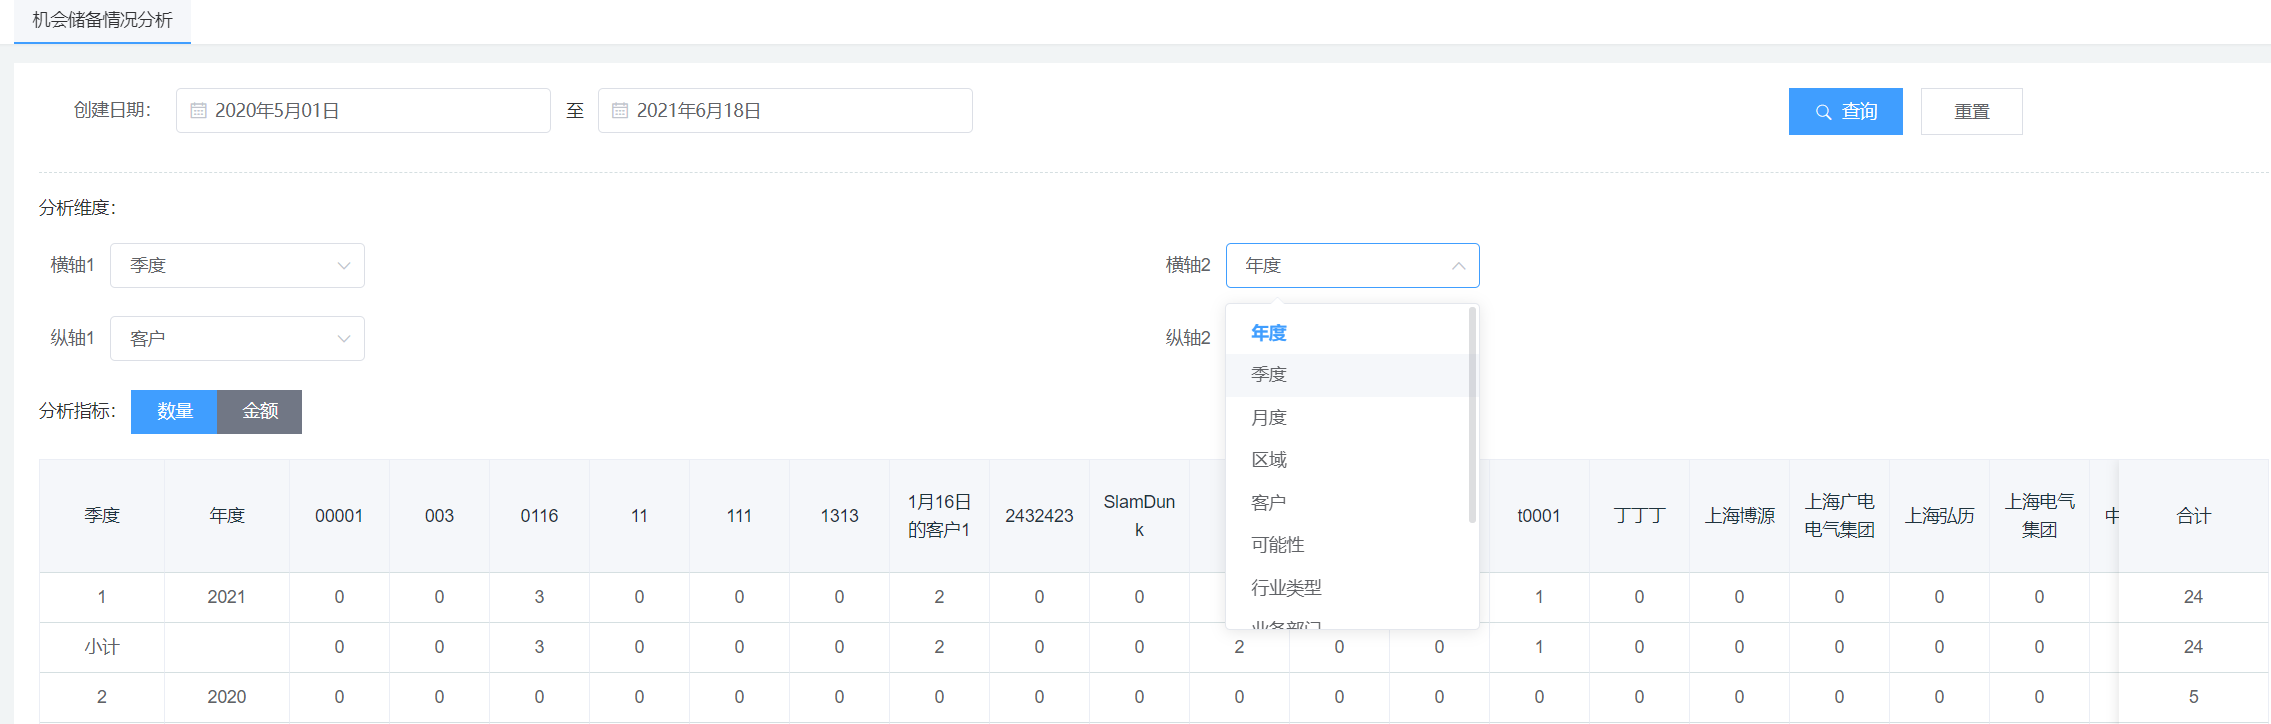Screen dimensions: 2271x724
Task: Select 季度 from the dropdown list
Action: [1269, 375]
